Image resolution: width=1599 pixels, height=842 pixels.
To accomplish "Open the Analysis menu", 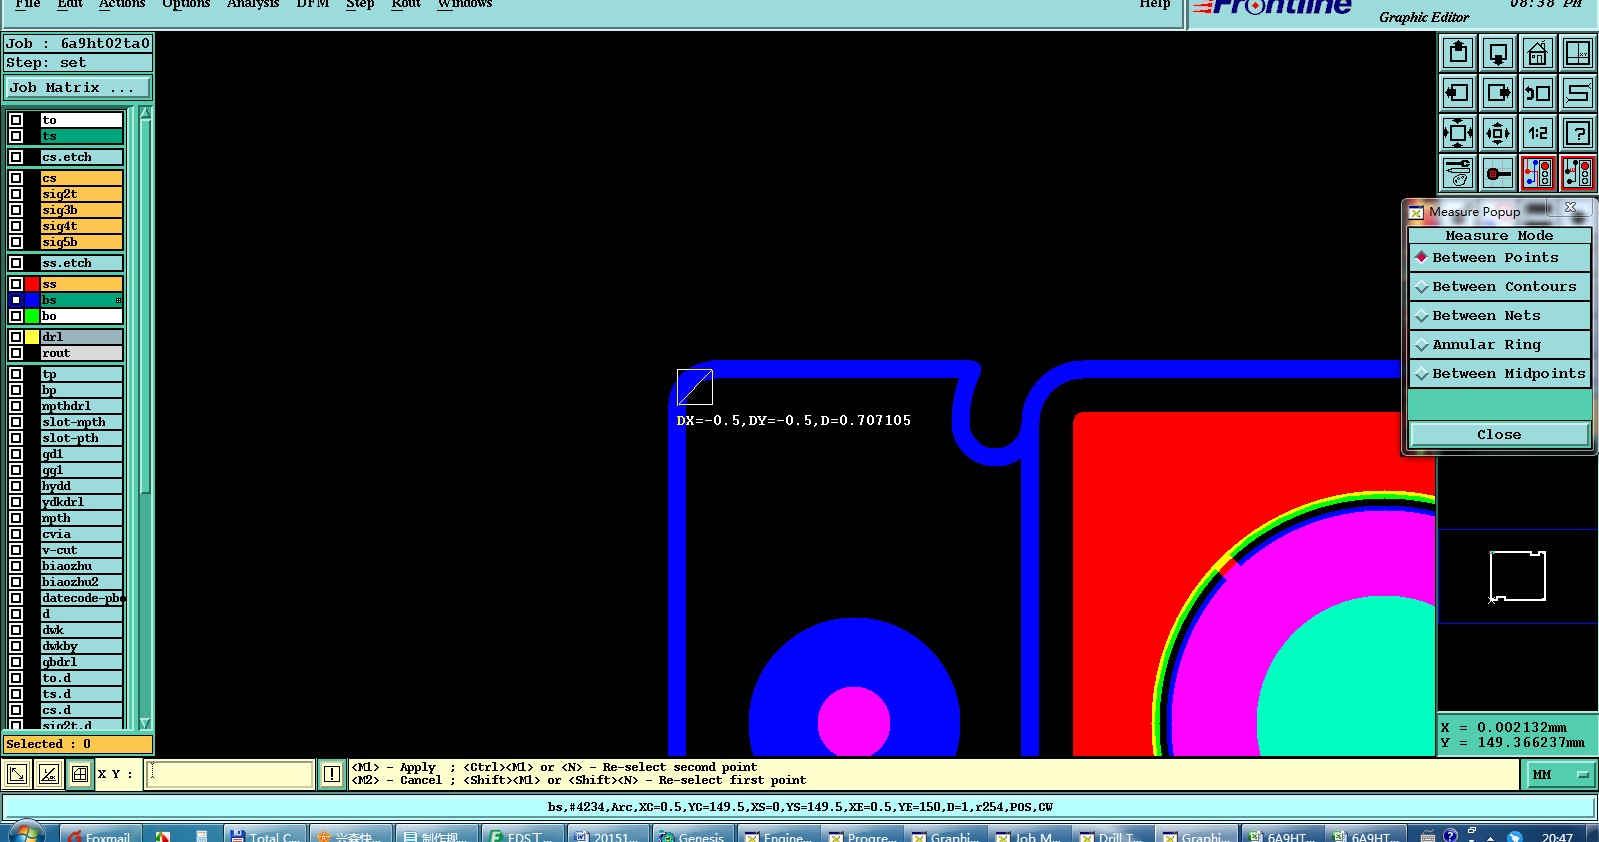I will (x=253, y=4).
